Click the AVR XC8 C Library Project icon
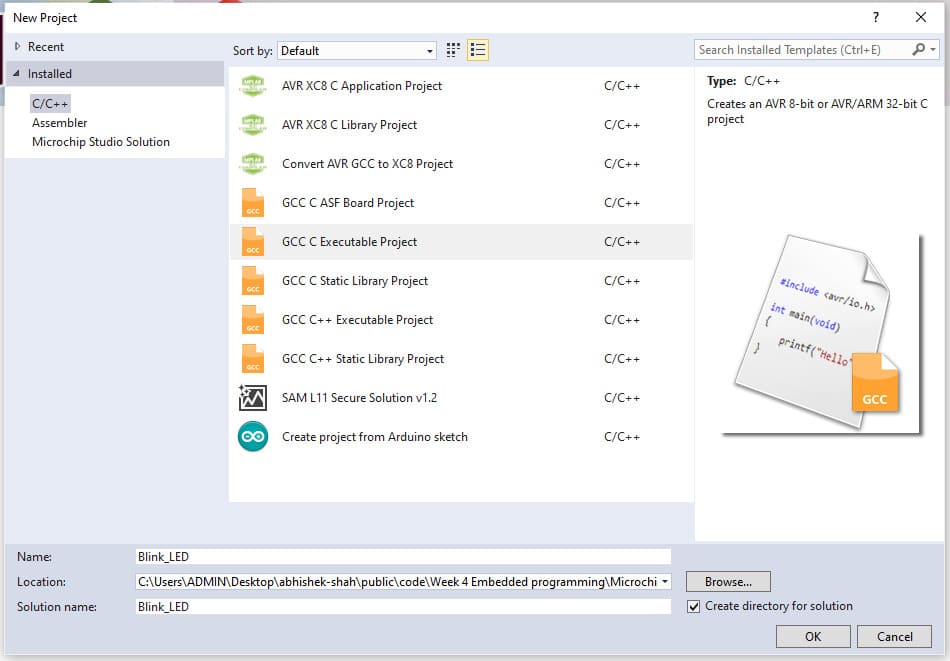Screen dimensions: 950x661 coord(253,125)
